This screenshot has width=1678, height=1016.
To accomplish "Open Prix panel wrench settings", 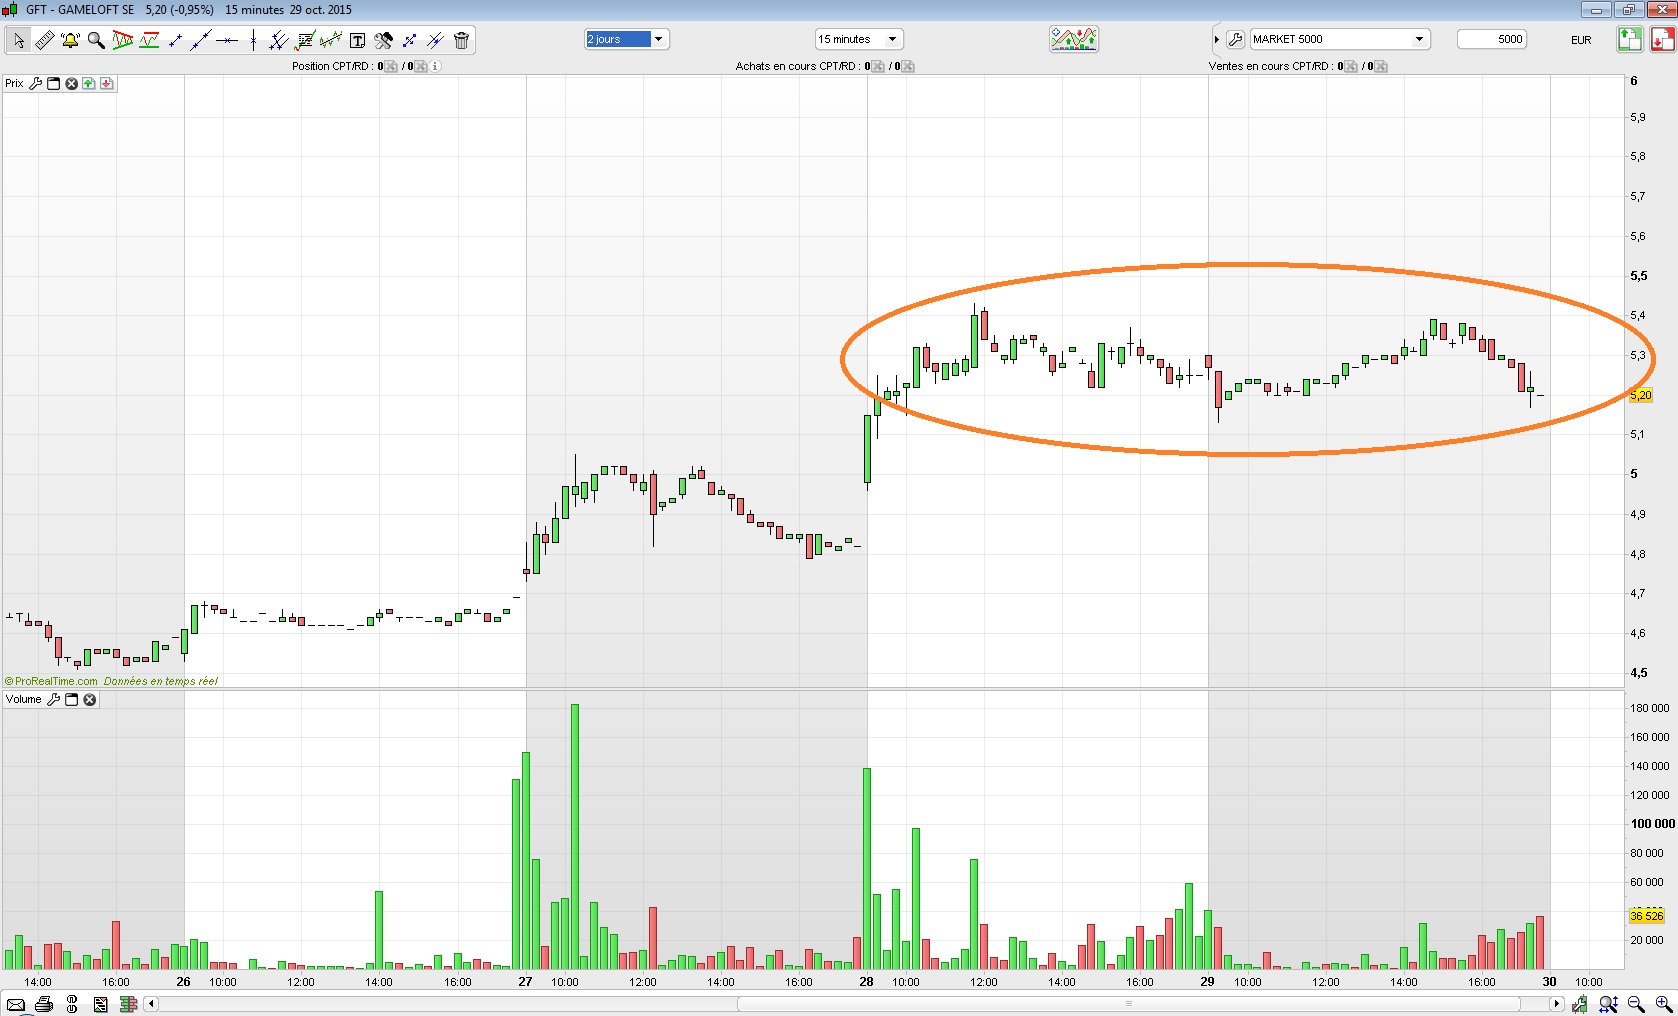I will (36, 84).
